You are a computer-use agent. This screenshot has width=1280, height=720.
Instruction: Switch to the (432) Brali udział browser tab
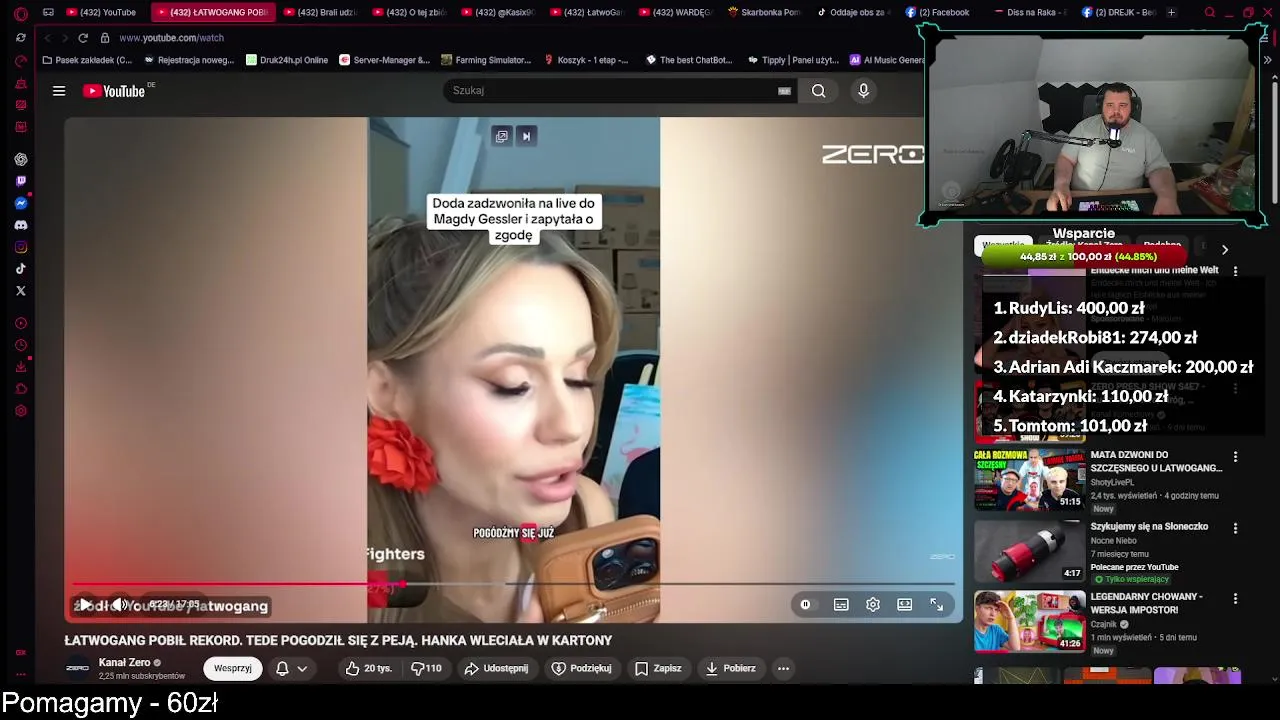[x=320, y=13]
